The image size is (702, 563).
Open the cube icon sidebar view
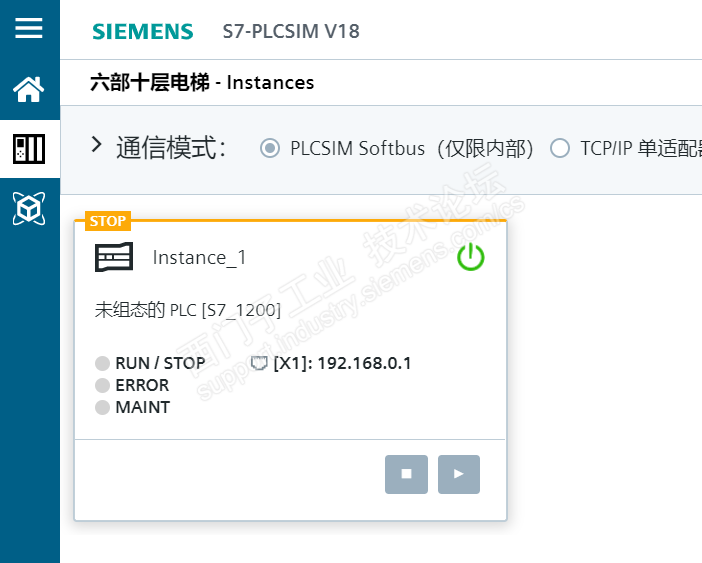[29, 208]
